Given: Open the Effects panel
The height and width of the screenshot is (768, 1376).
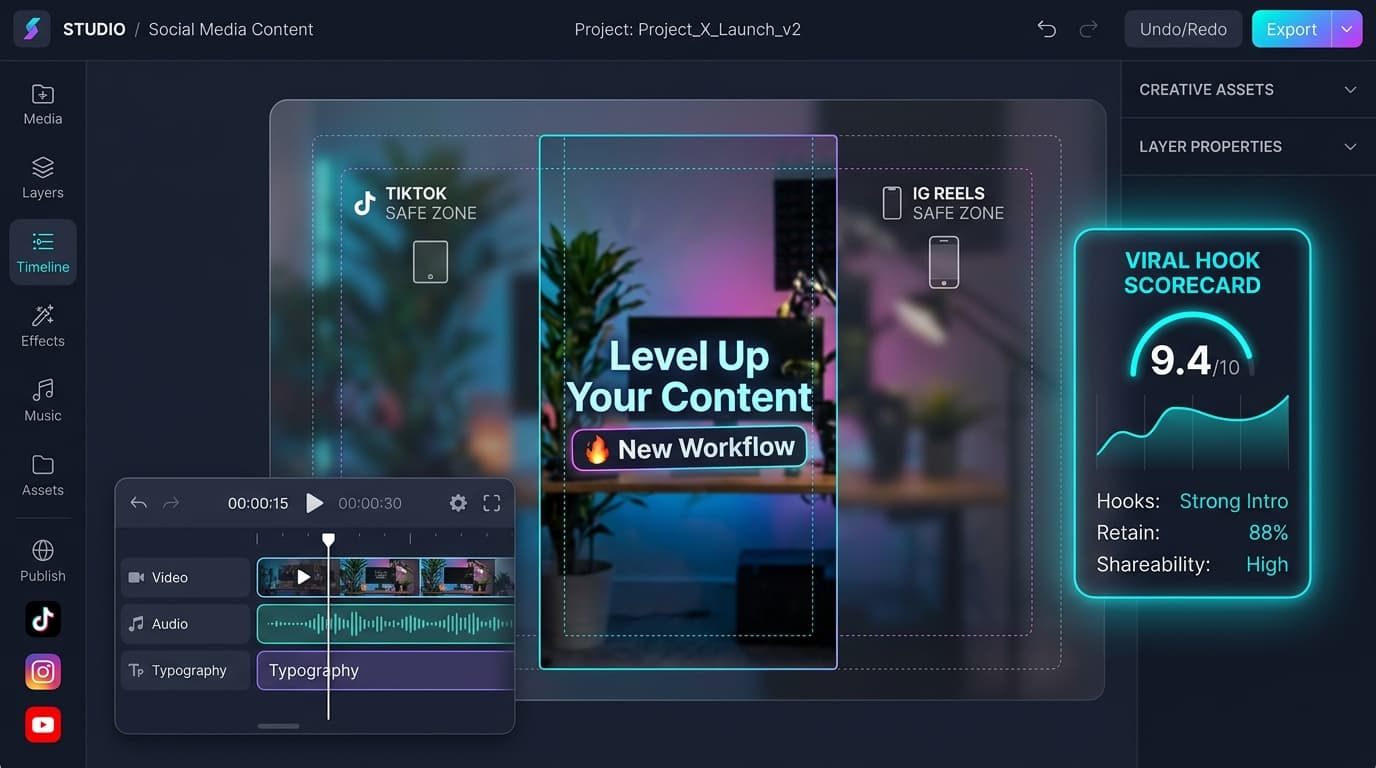Looking at the screenshot, I should tap(43, 327).
